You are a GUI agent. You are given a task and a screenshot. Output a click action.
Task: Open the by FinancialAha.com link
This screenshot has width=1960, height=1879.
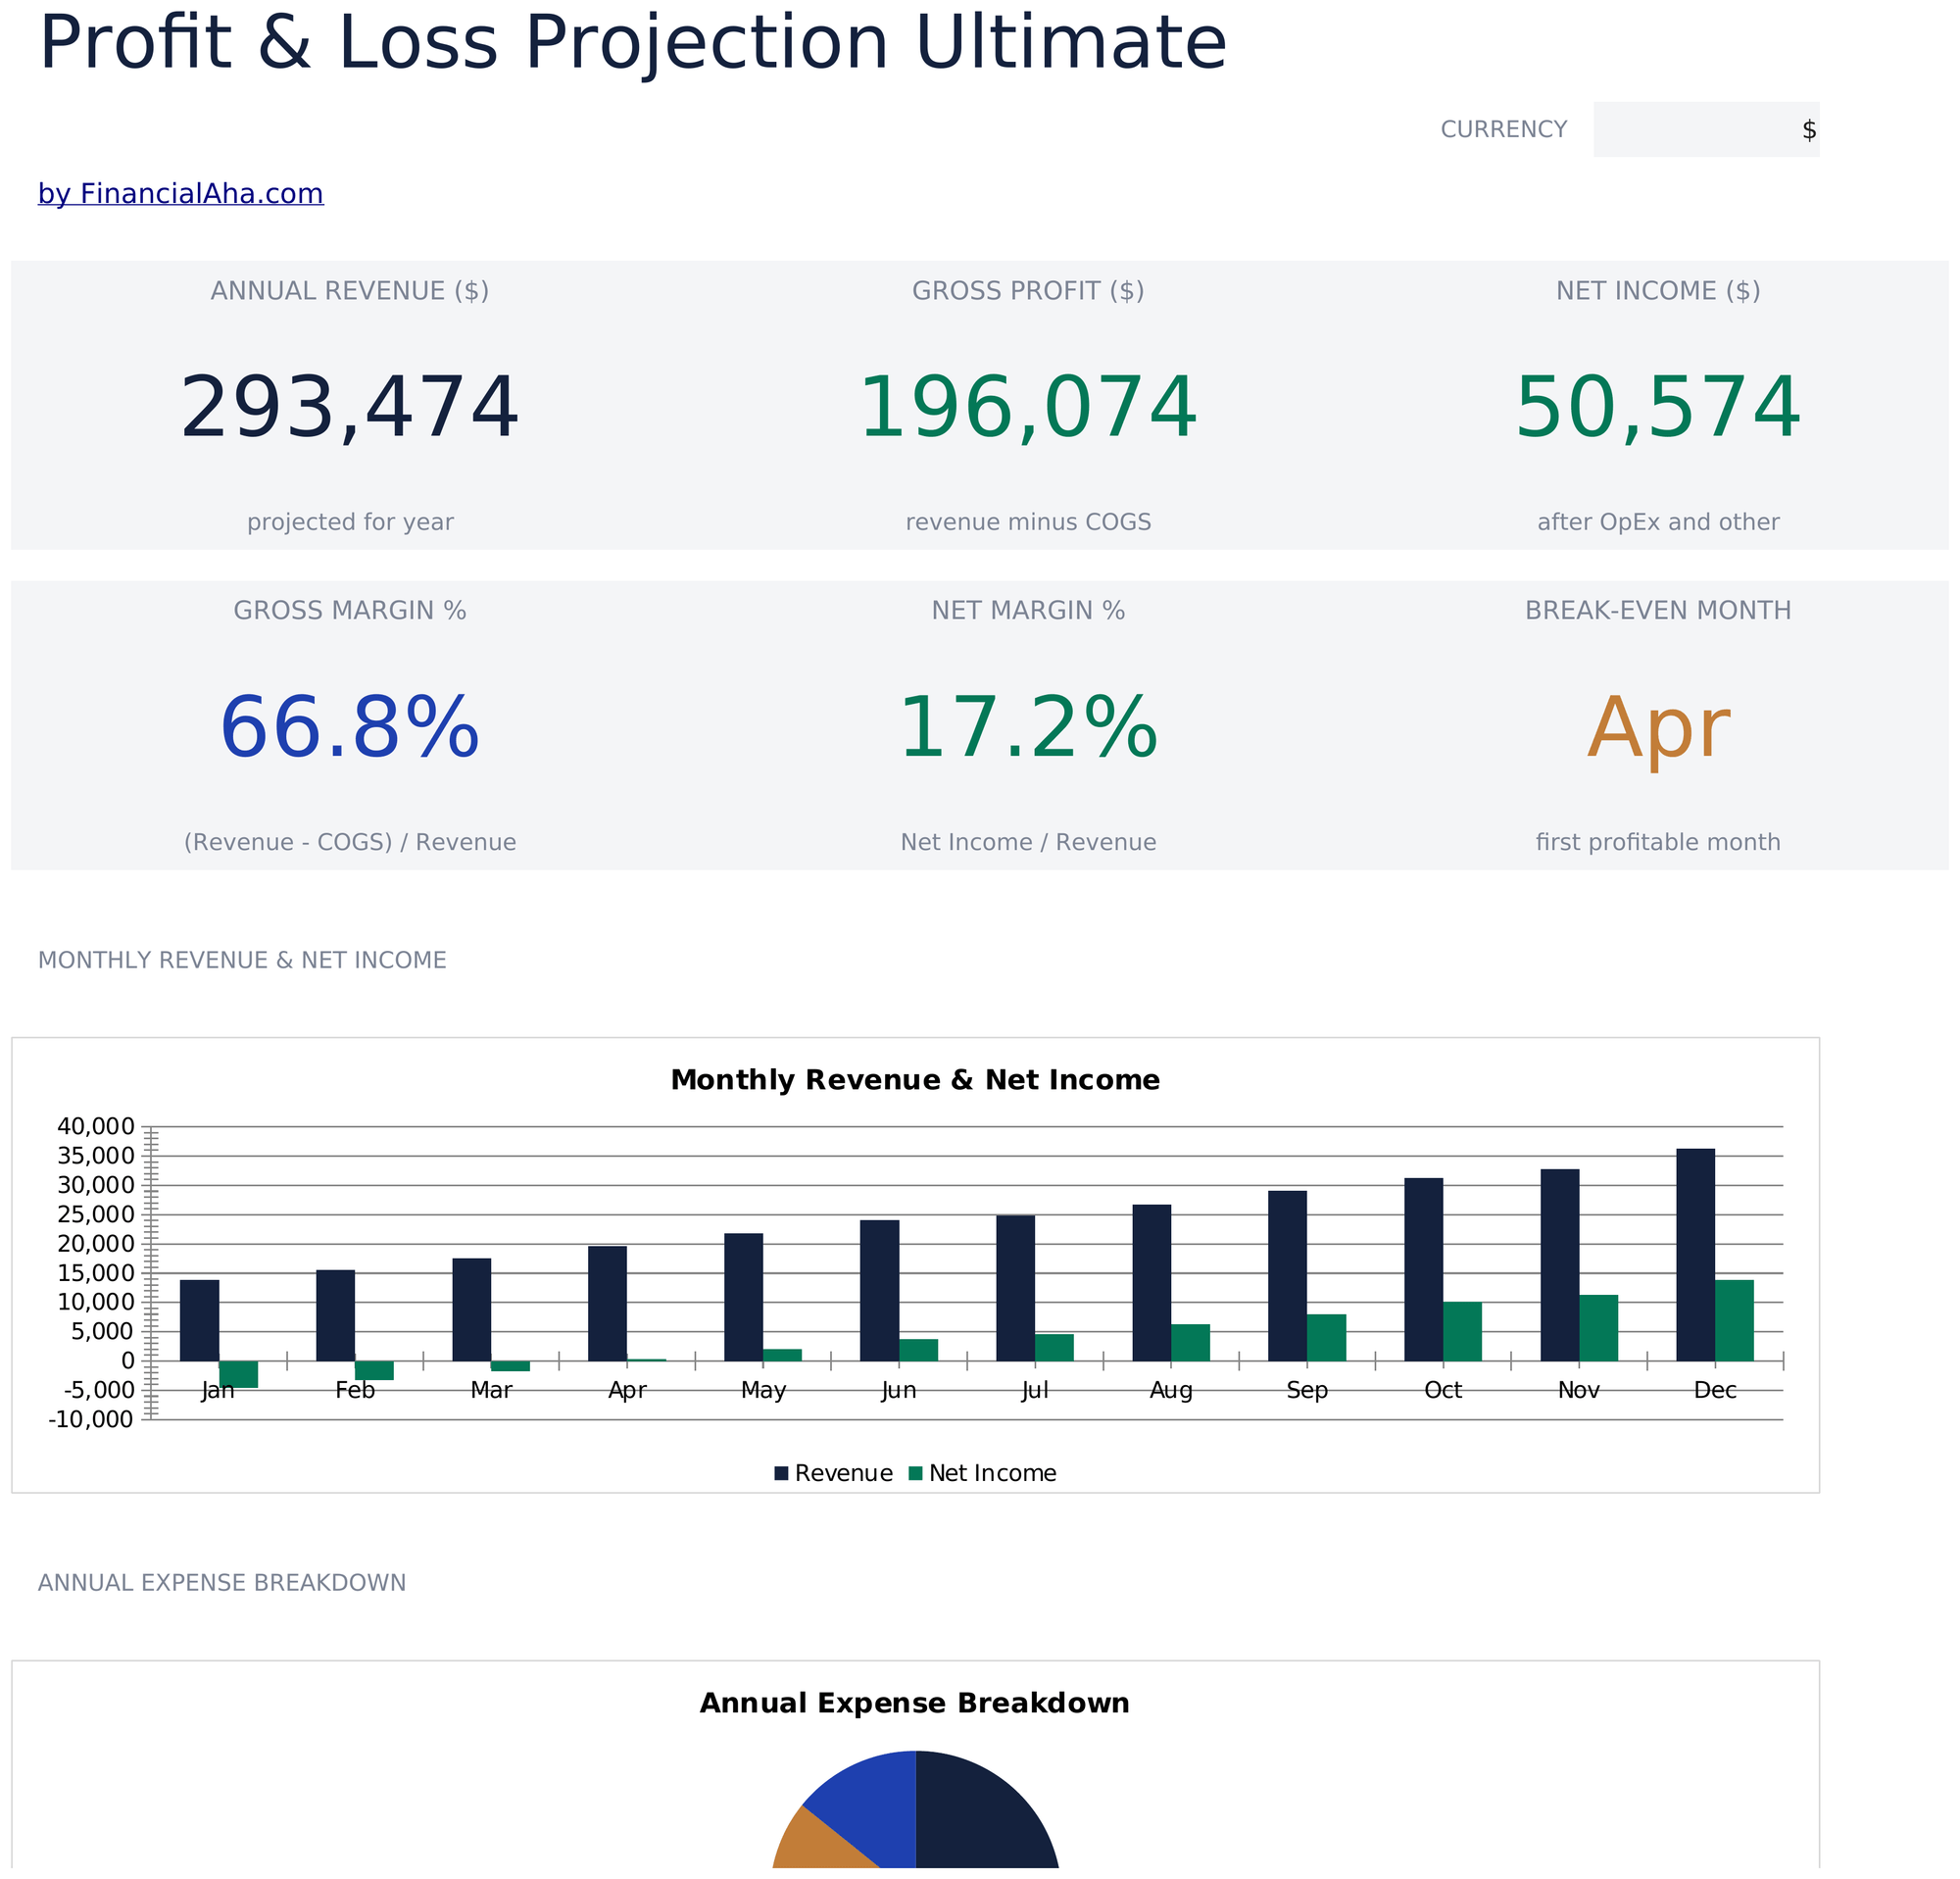click(x=181, y=193)
